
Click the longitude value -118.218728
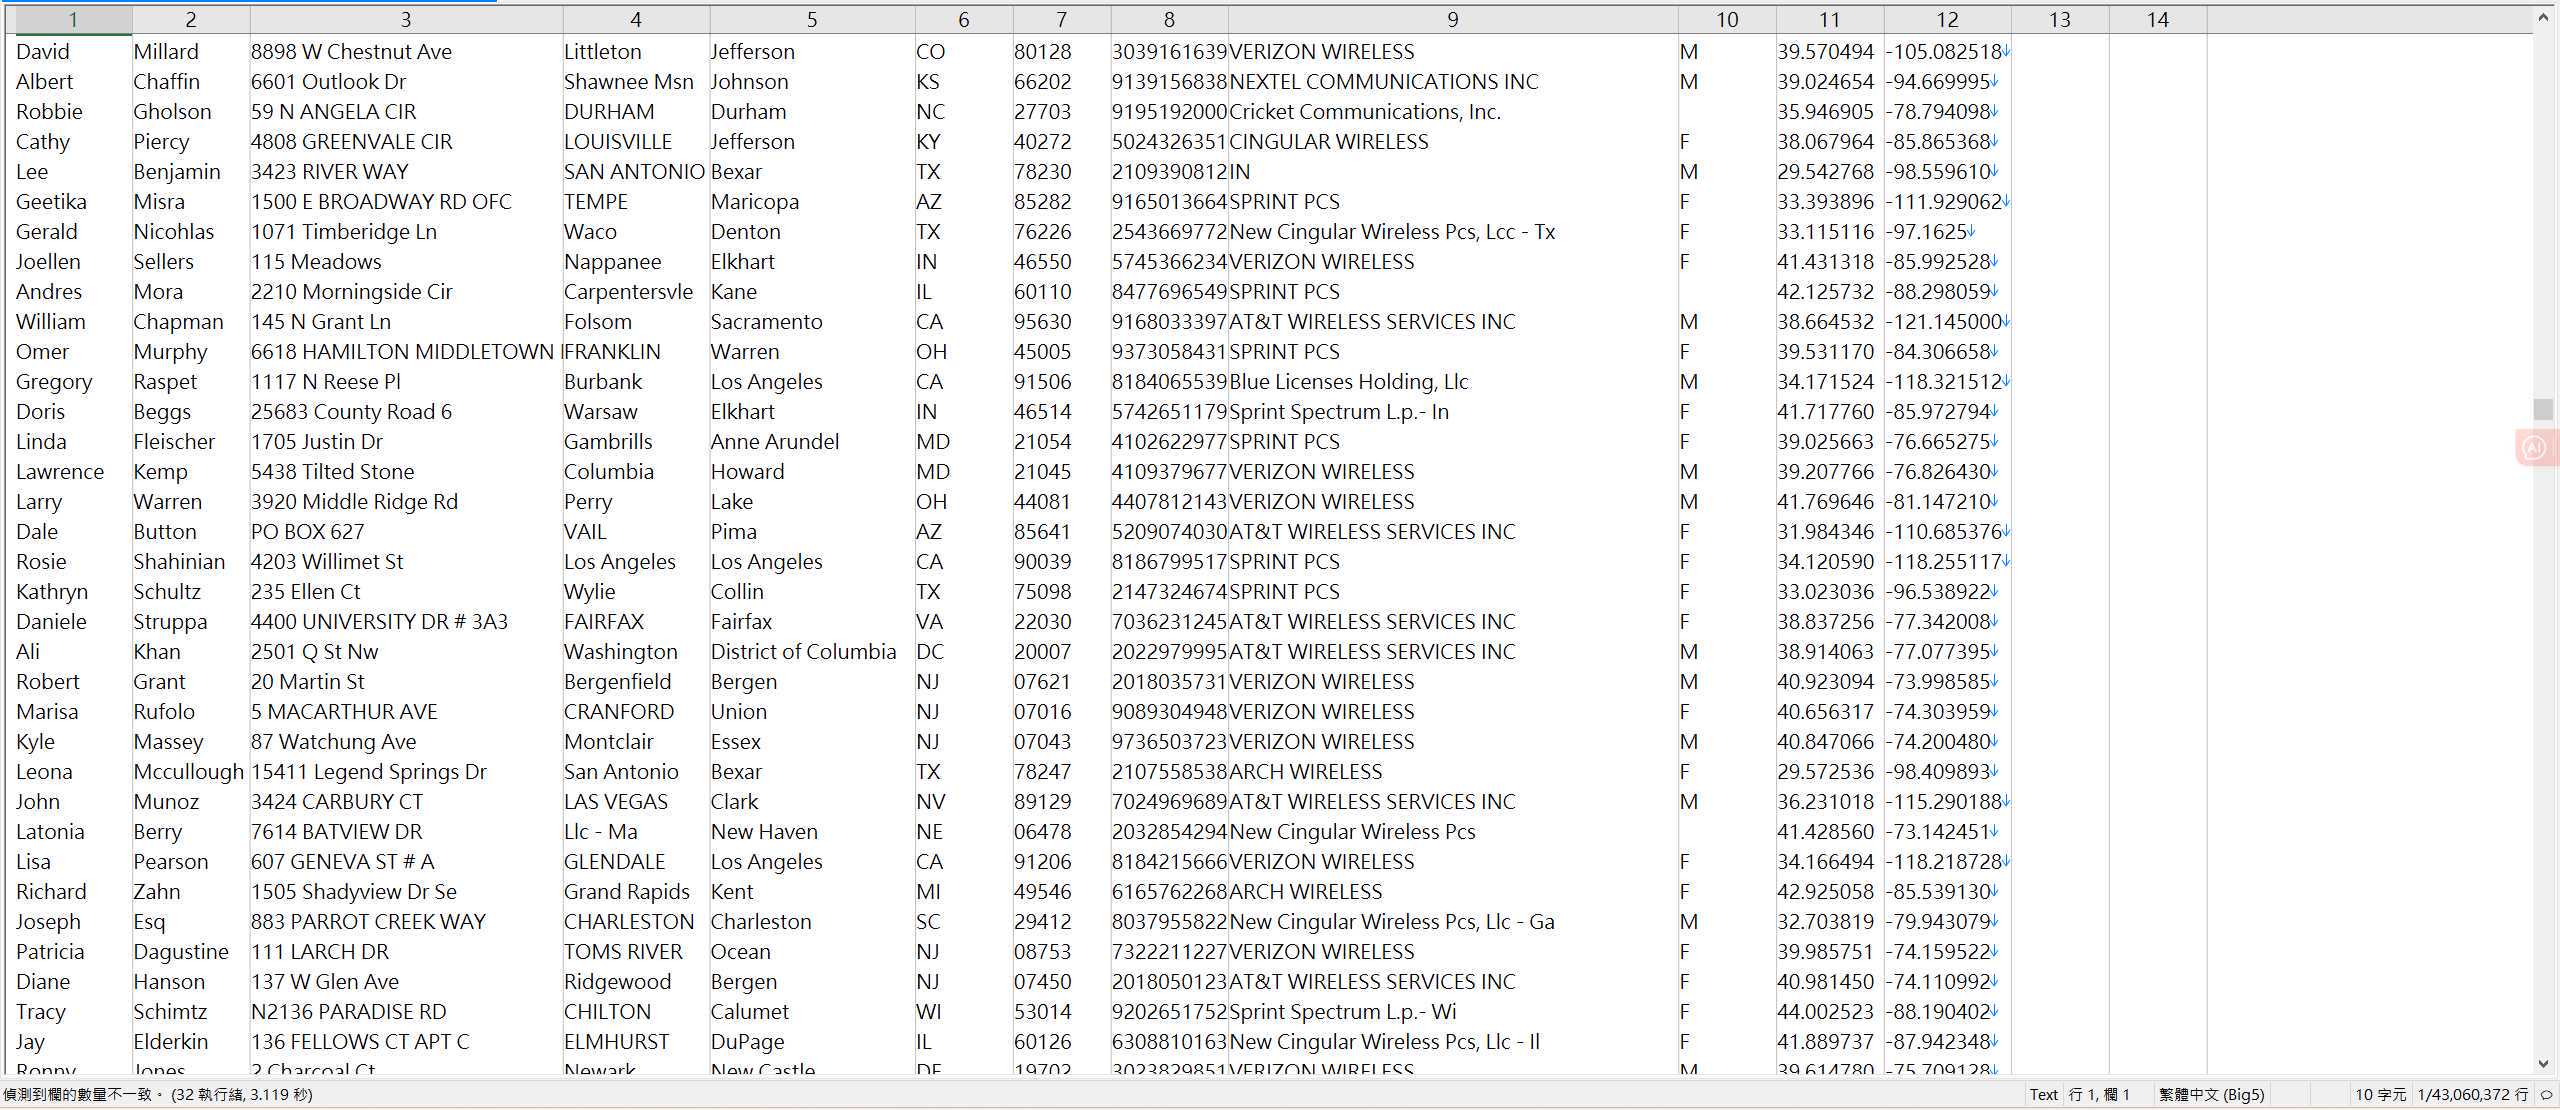(x=1944, y=862)
